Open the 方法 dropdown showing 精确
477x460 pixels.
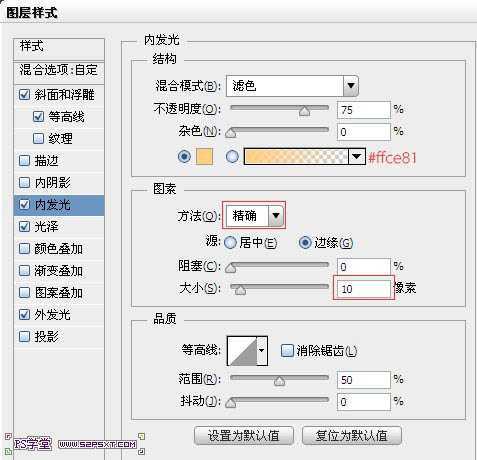click(255, 216)
